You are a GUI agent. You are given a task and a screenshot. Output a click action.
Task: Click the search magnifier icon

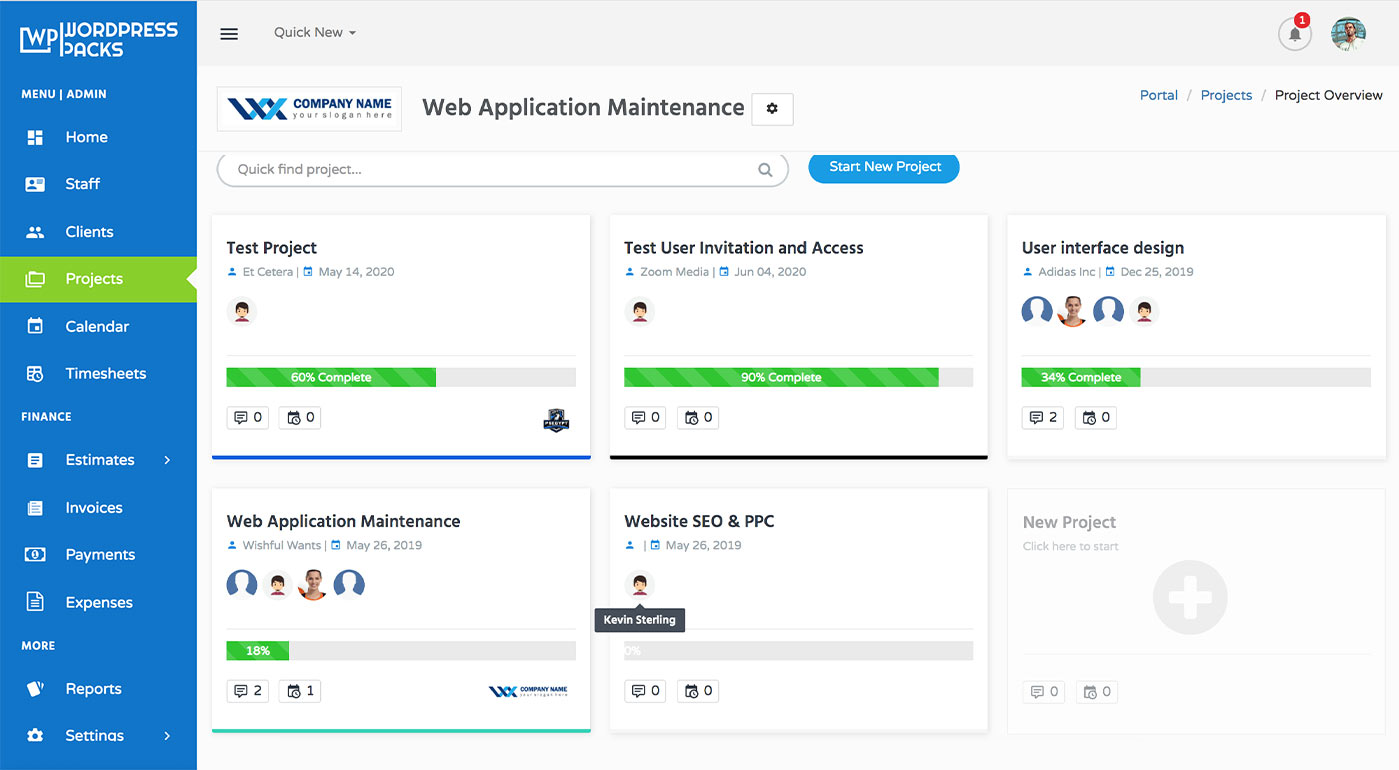pos(765,170)
